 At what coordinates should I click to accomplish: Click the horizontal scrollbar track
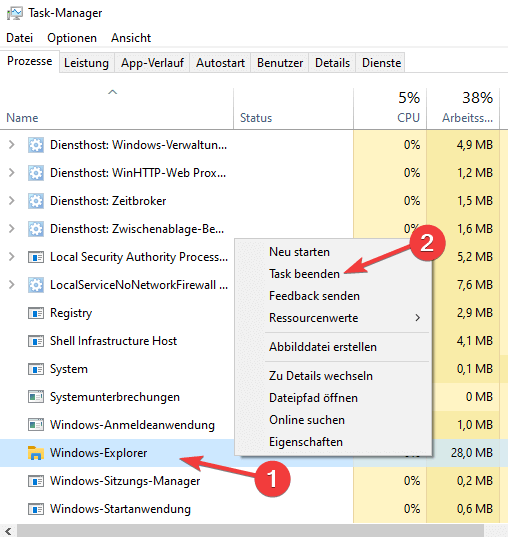coord(250,531)
